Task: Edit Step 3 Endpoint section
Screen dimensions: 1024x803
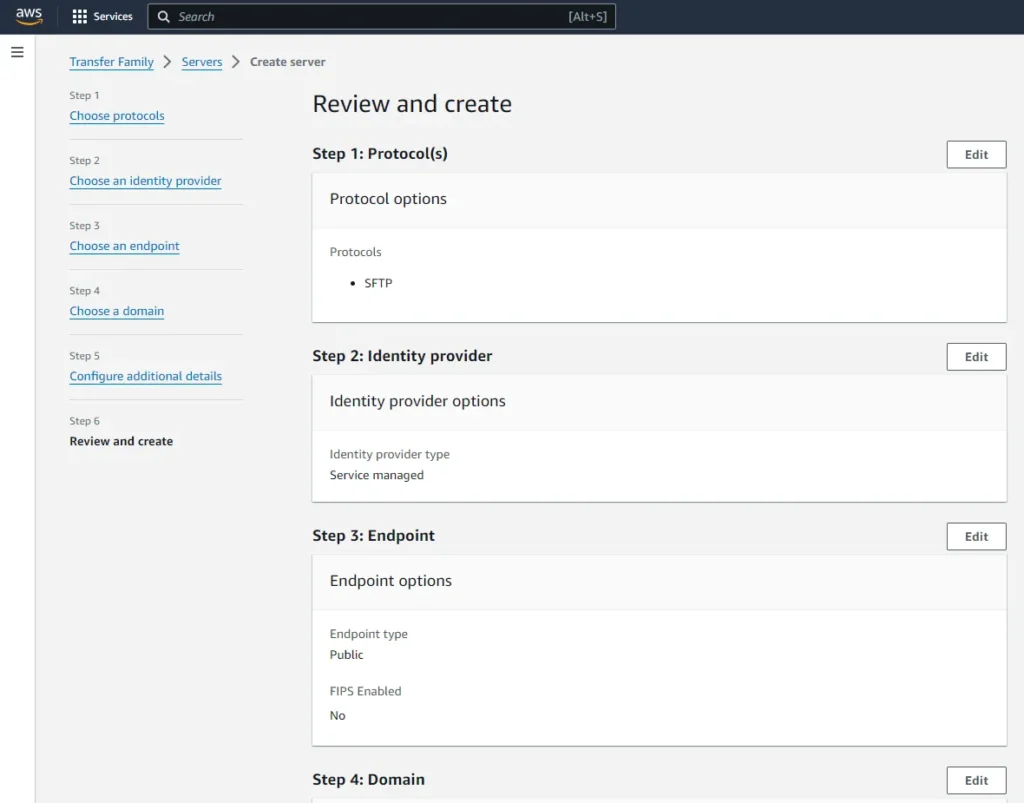Action: pos(975,537)
